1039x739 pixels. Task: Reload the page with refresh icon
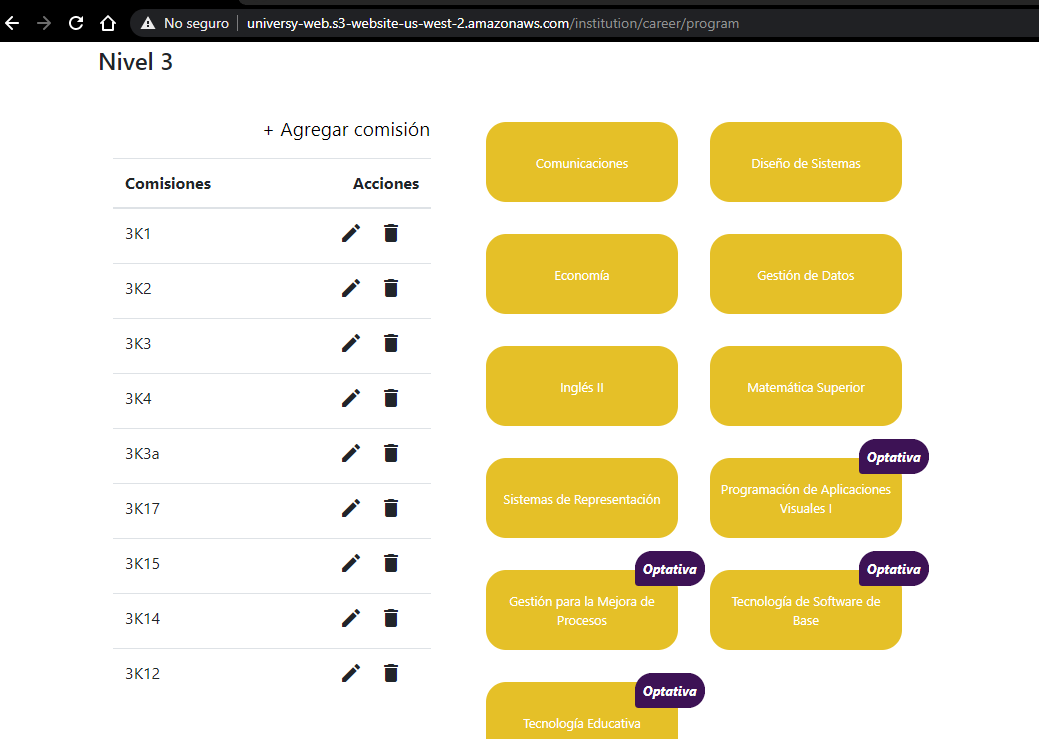click(76, 23)
